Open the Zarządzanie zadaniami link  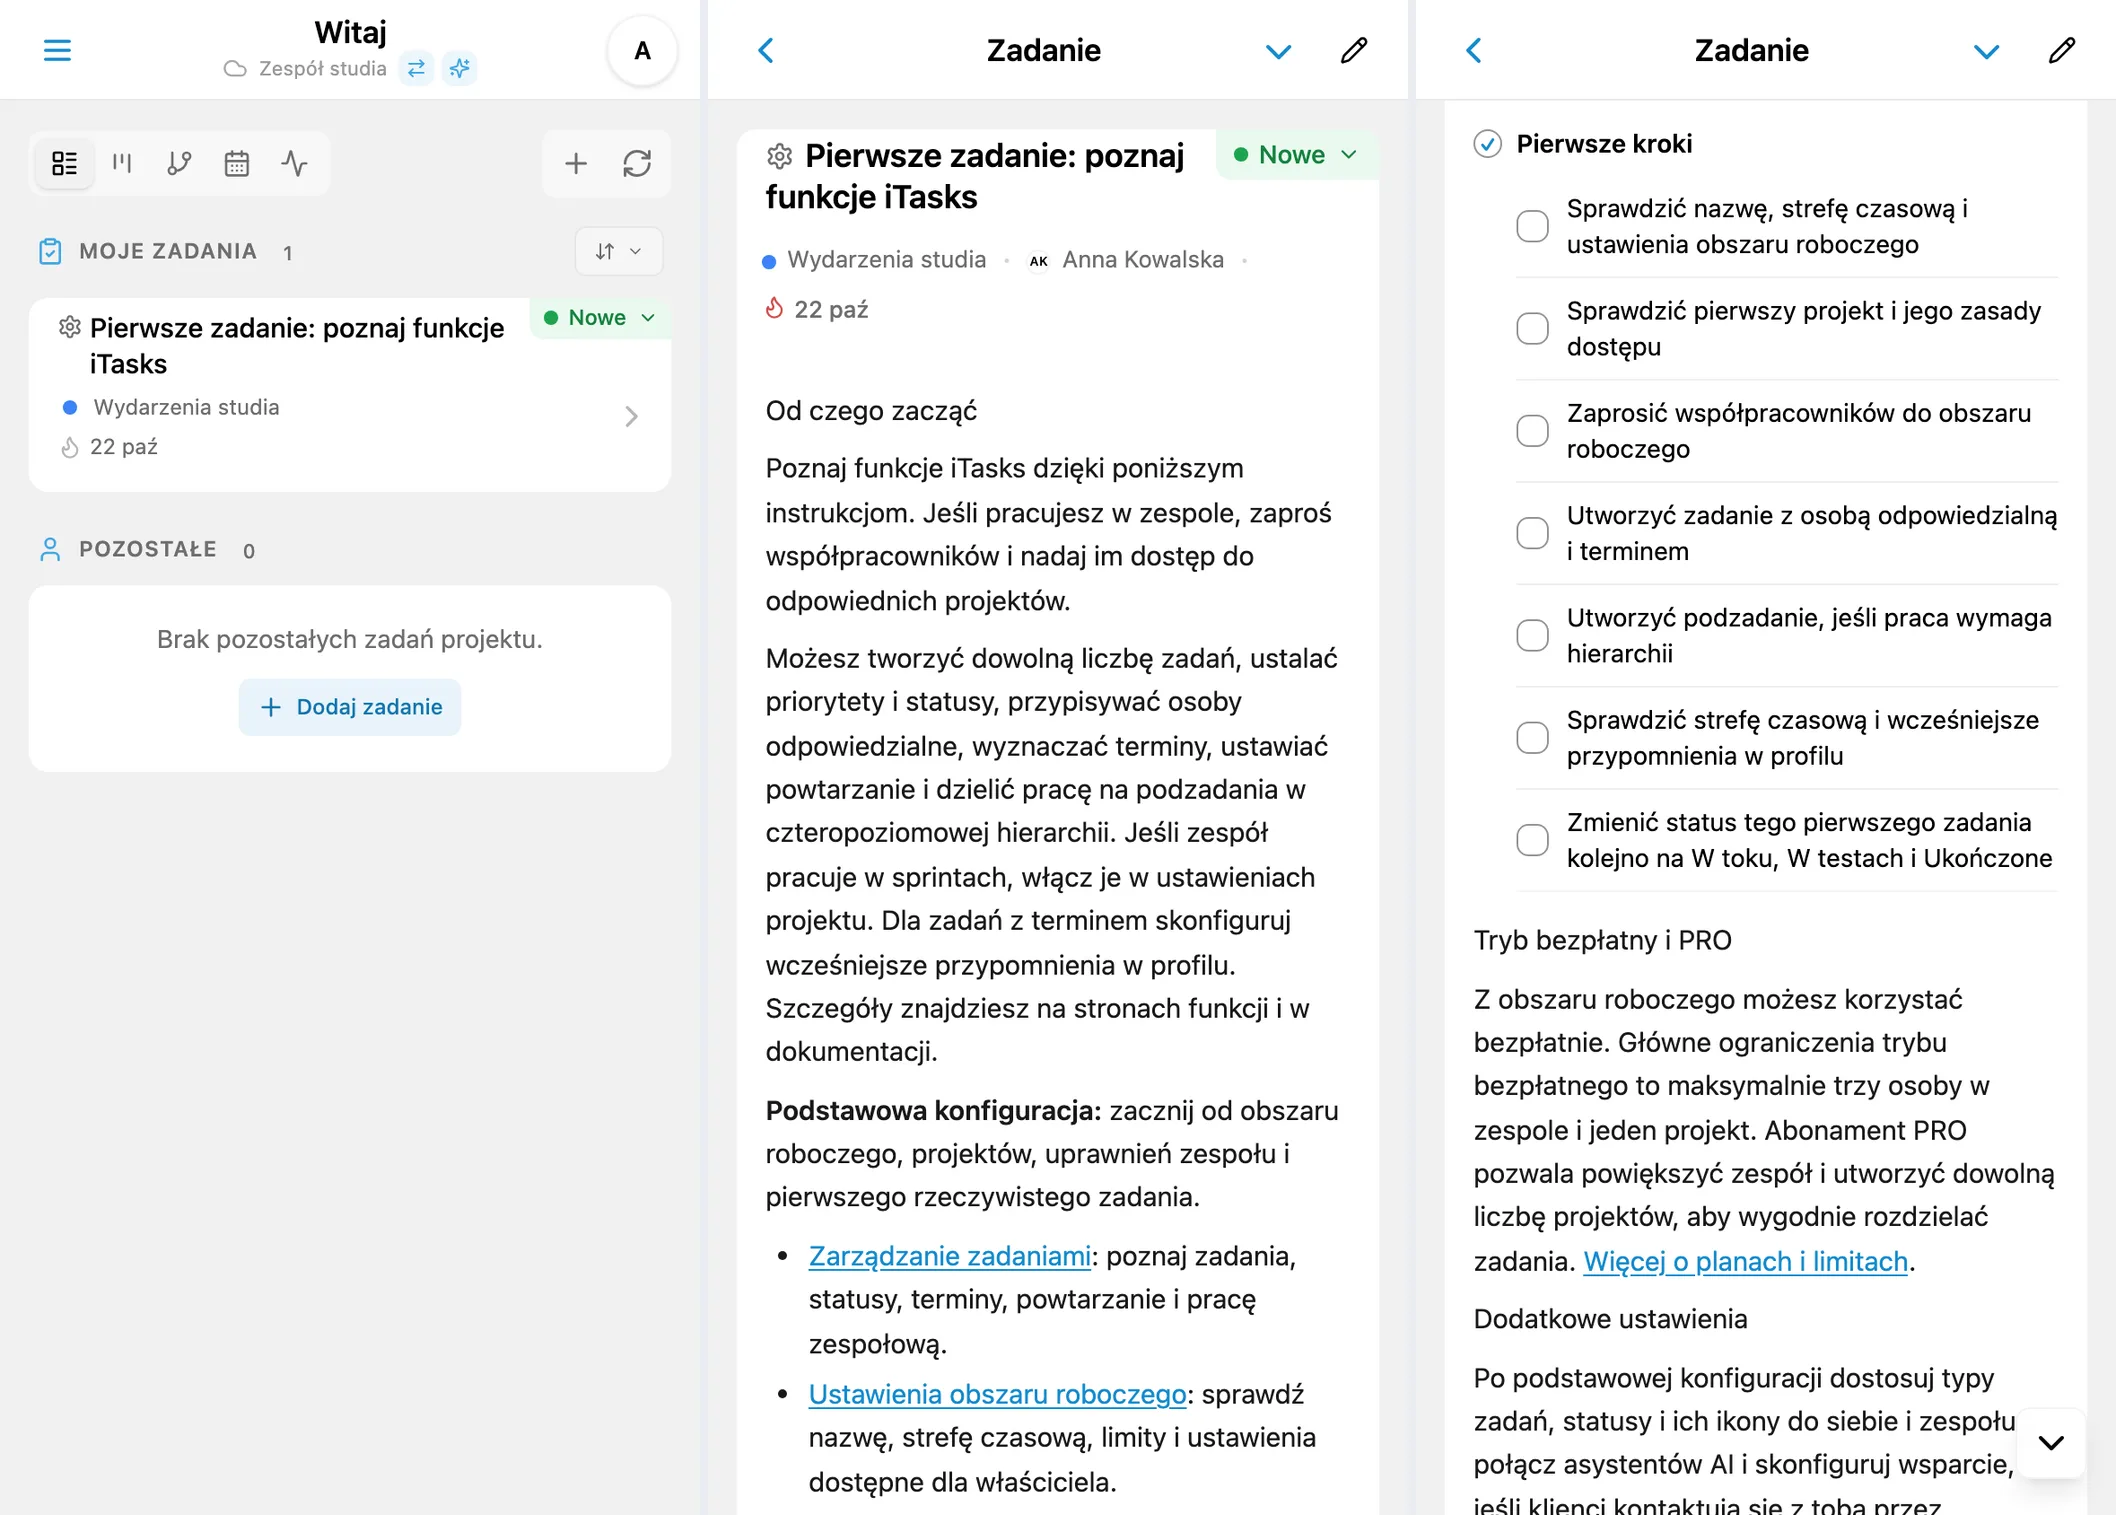pos(949,1256)
